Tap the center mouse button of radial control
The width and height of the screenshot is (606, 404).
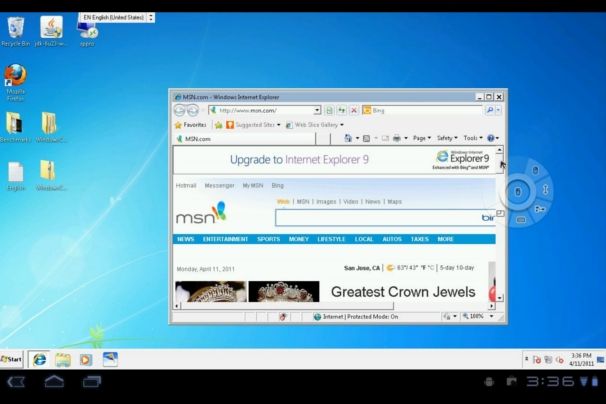(x=518, y=191)
